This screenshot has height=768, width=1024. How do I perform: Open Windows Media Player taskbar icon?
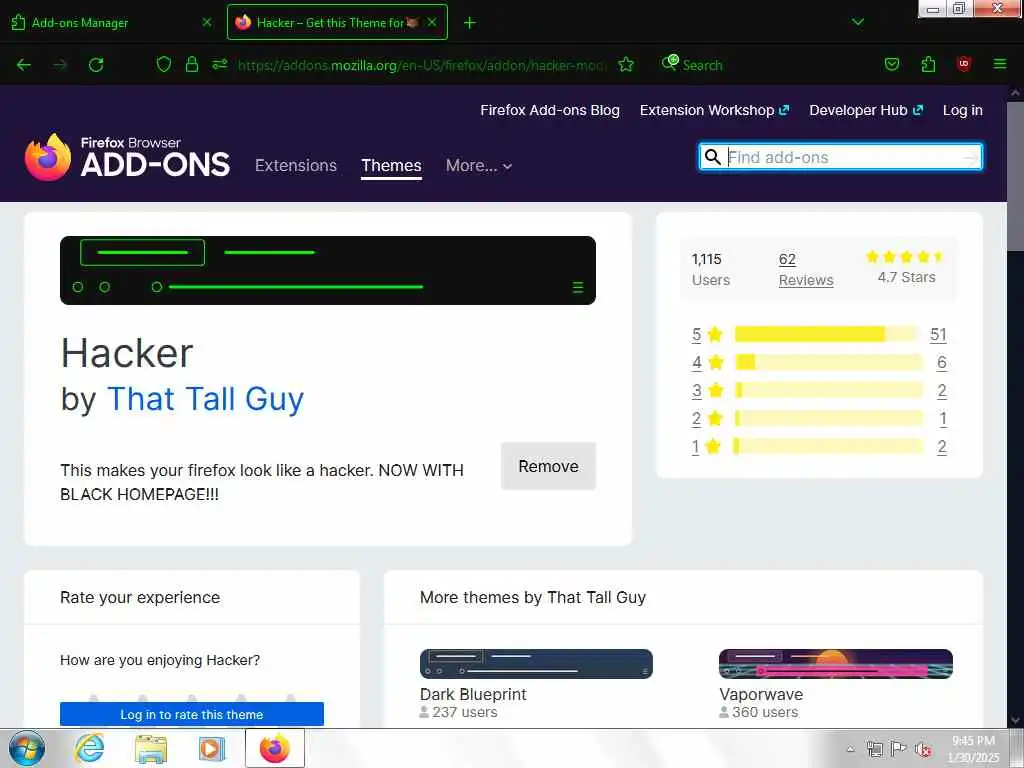[212, 748]
